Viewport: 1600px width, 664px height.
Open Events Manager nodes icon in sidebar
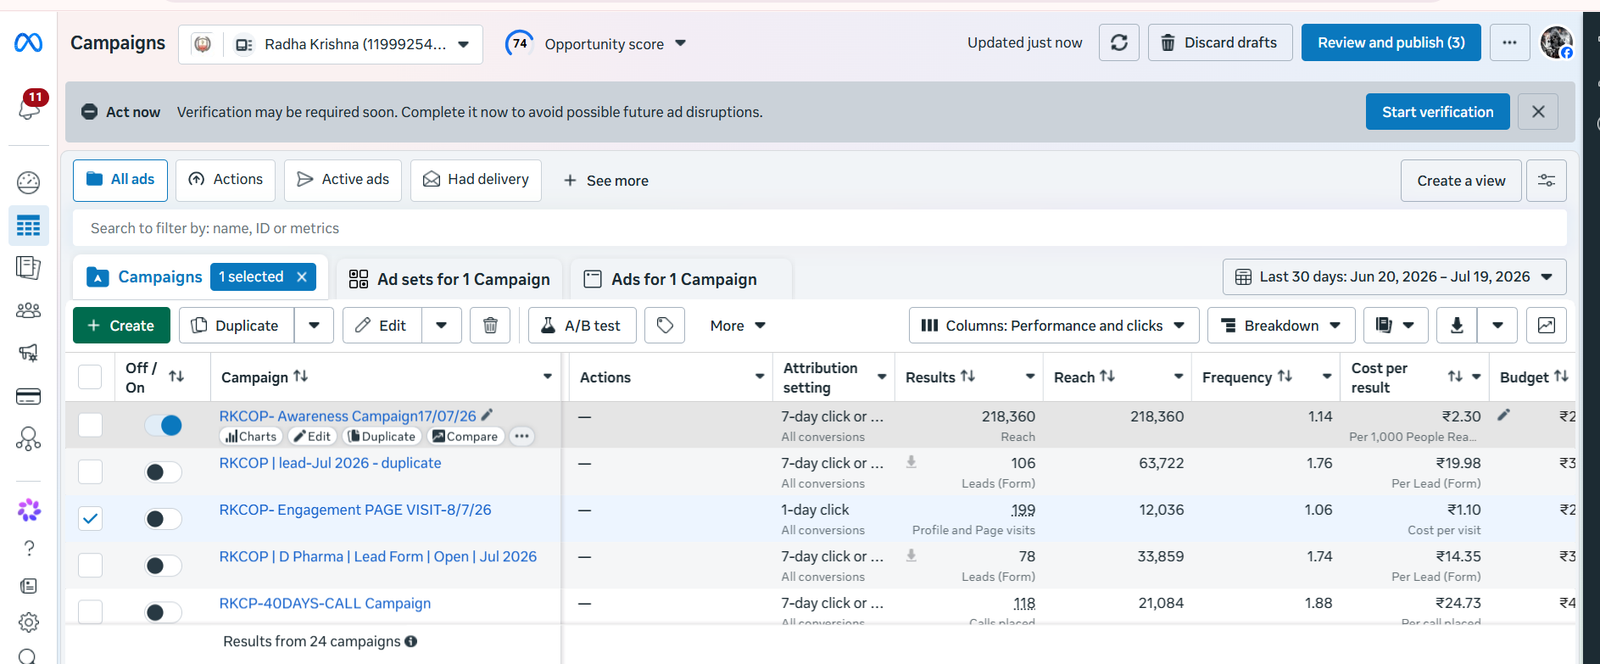click(28, 439)
